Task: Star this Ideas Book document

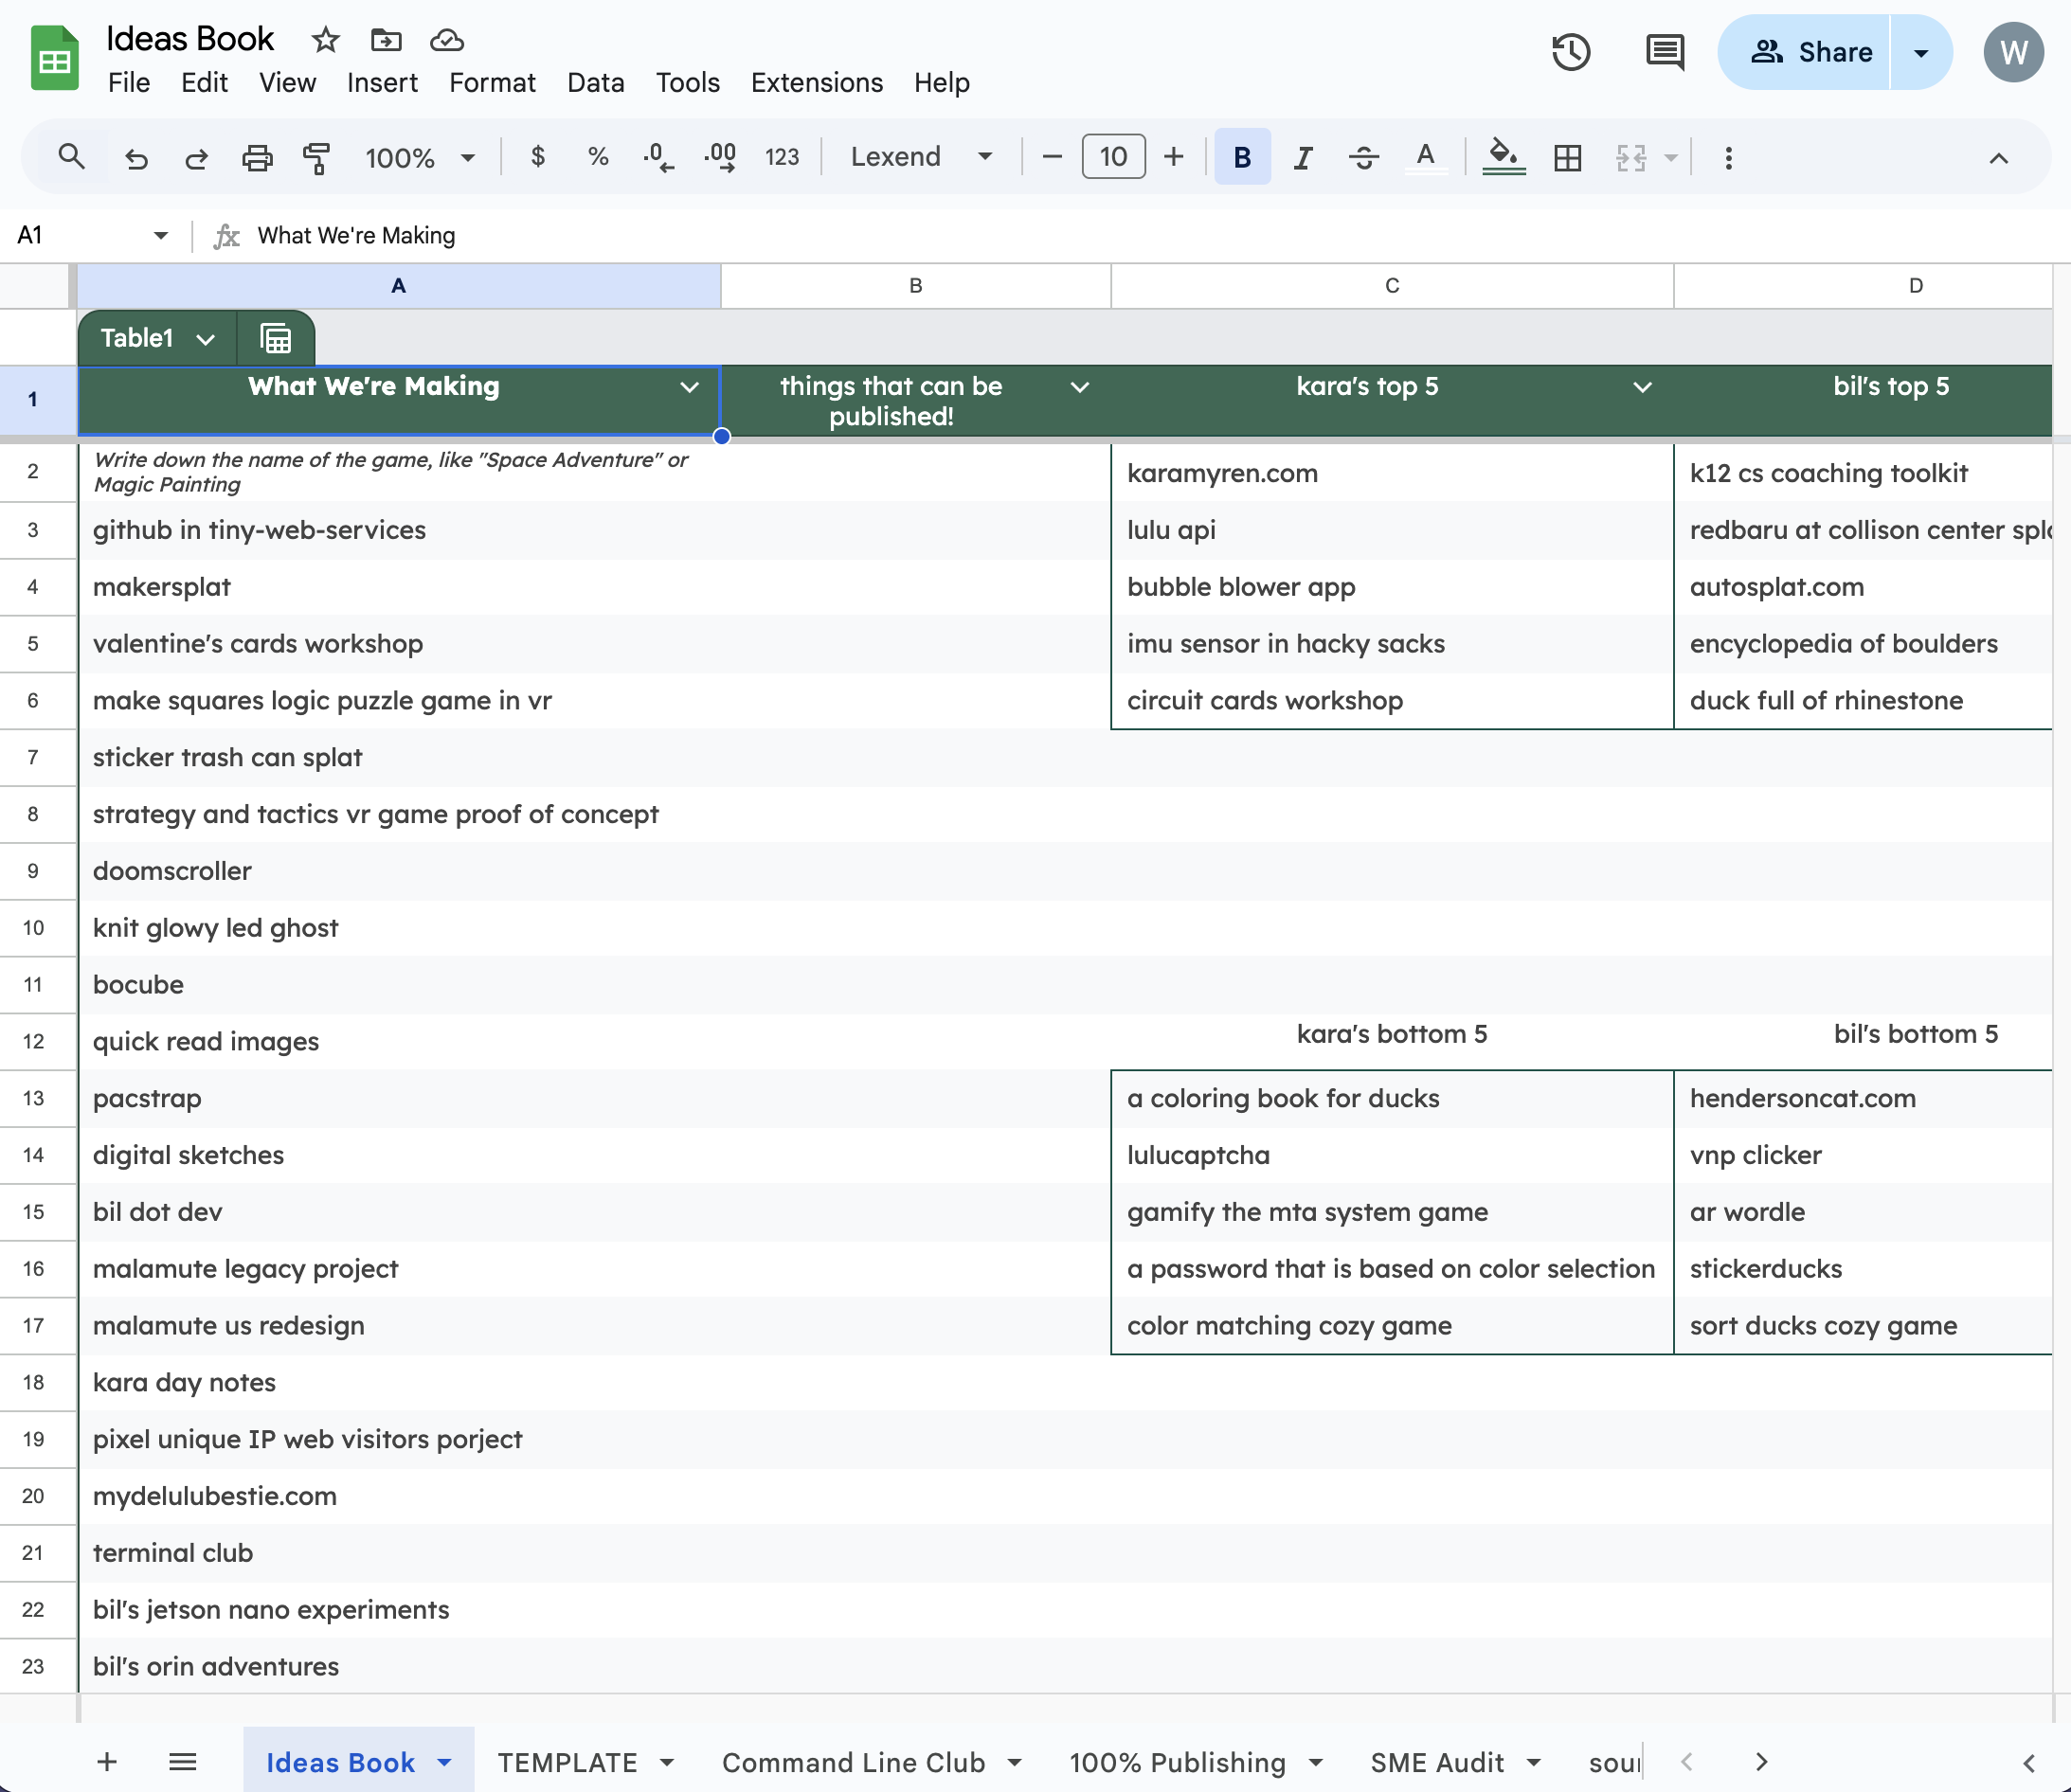Action: pyautogui.click(x=325, y=40)
